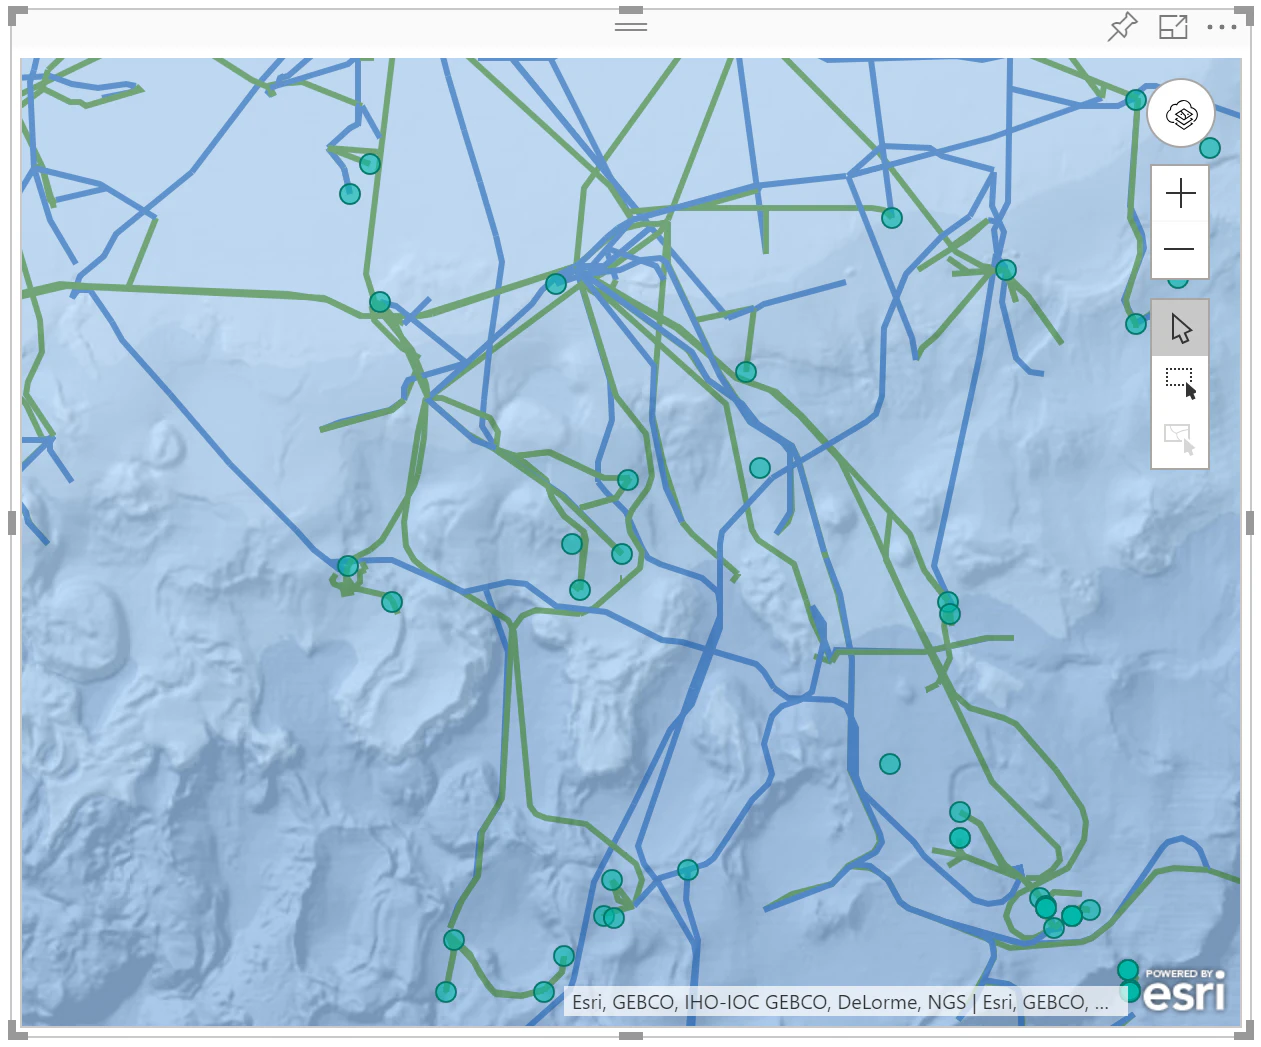The width and height of the screenshot is (1261, 1047).
Task: Choose the rectangle selection tool
Action: click(1180, 383)
